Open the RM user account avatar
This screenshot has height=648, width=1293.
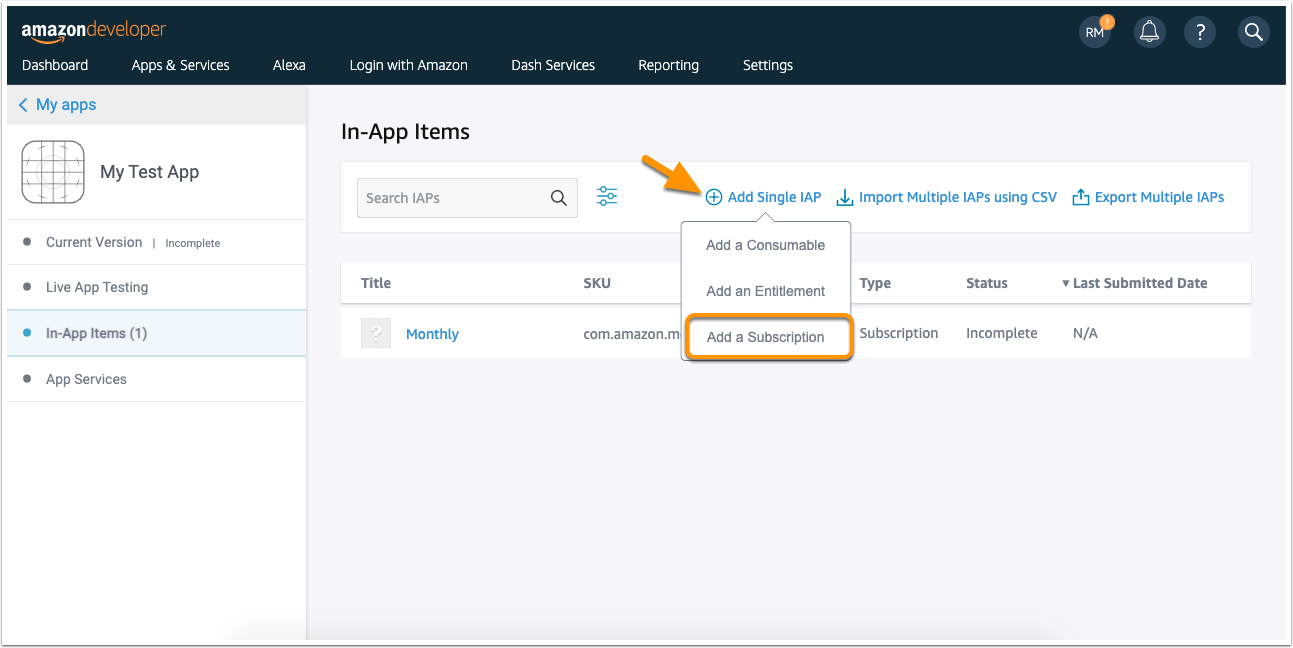1097,32
